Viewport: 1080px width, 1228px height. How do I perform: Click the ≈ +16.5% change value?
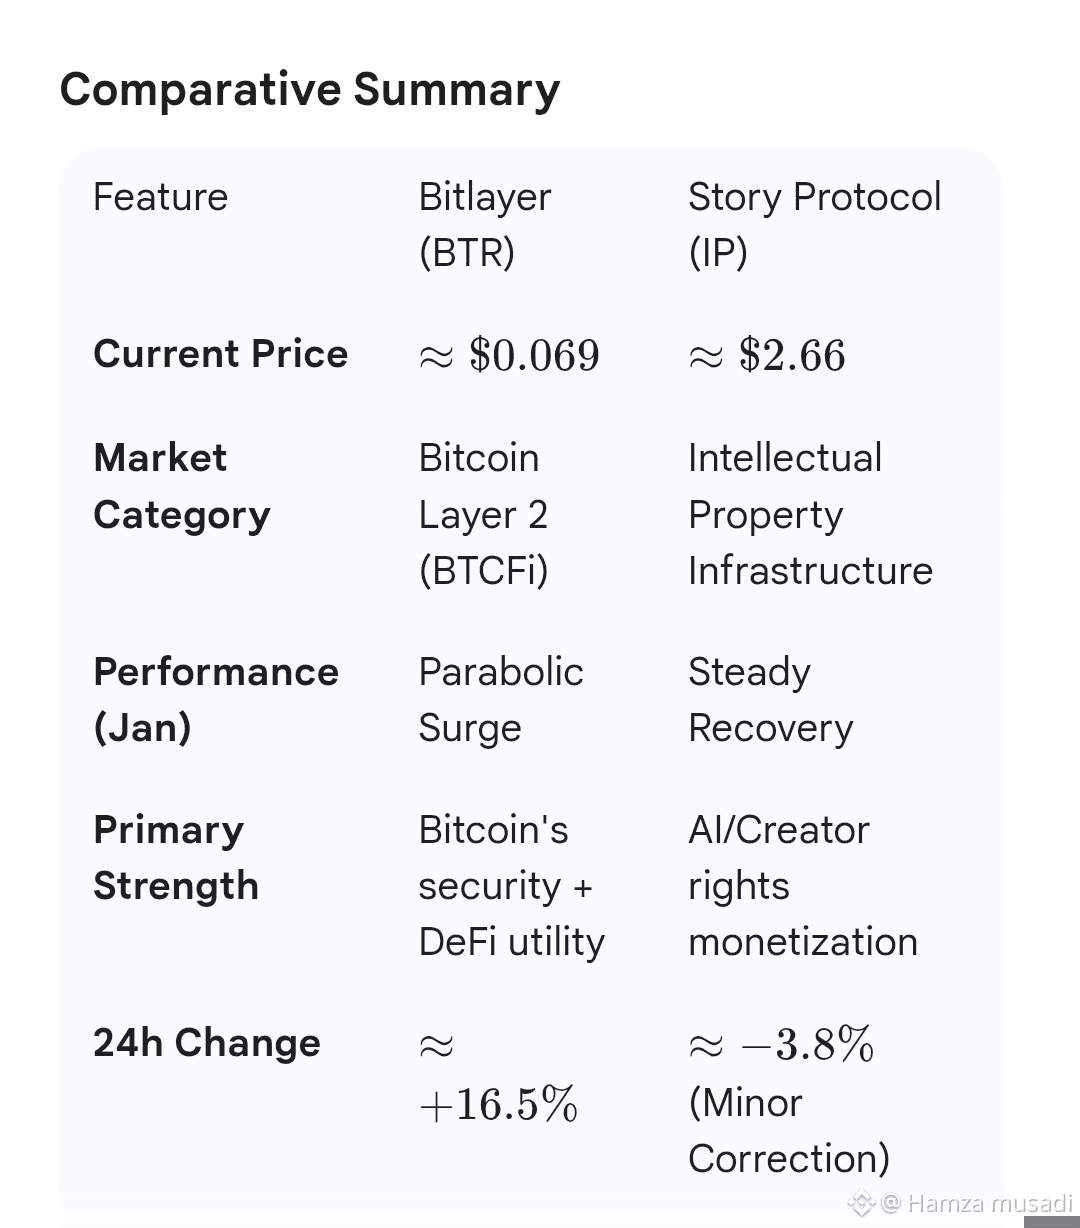pyautogui.click(x=498, y=1076)
